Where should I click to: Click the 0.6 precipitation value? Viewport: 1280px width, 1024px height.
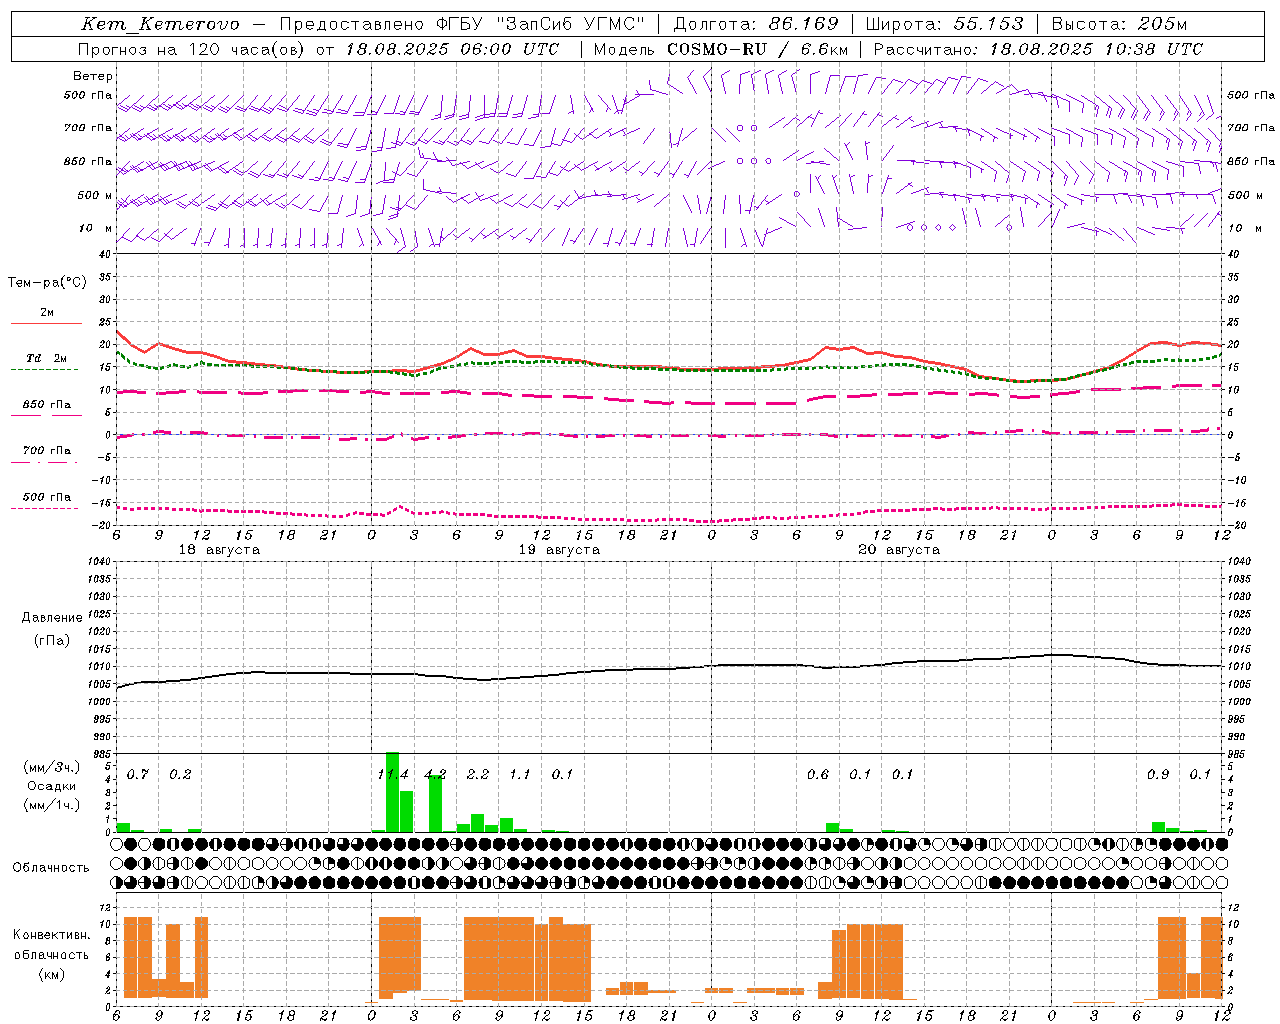[x=818, y=774]
